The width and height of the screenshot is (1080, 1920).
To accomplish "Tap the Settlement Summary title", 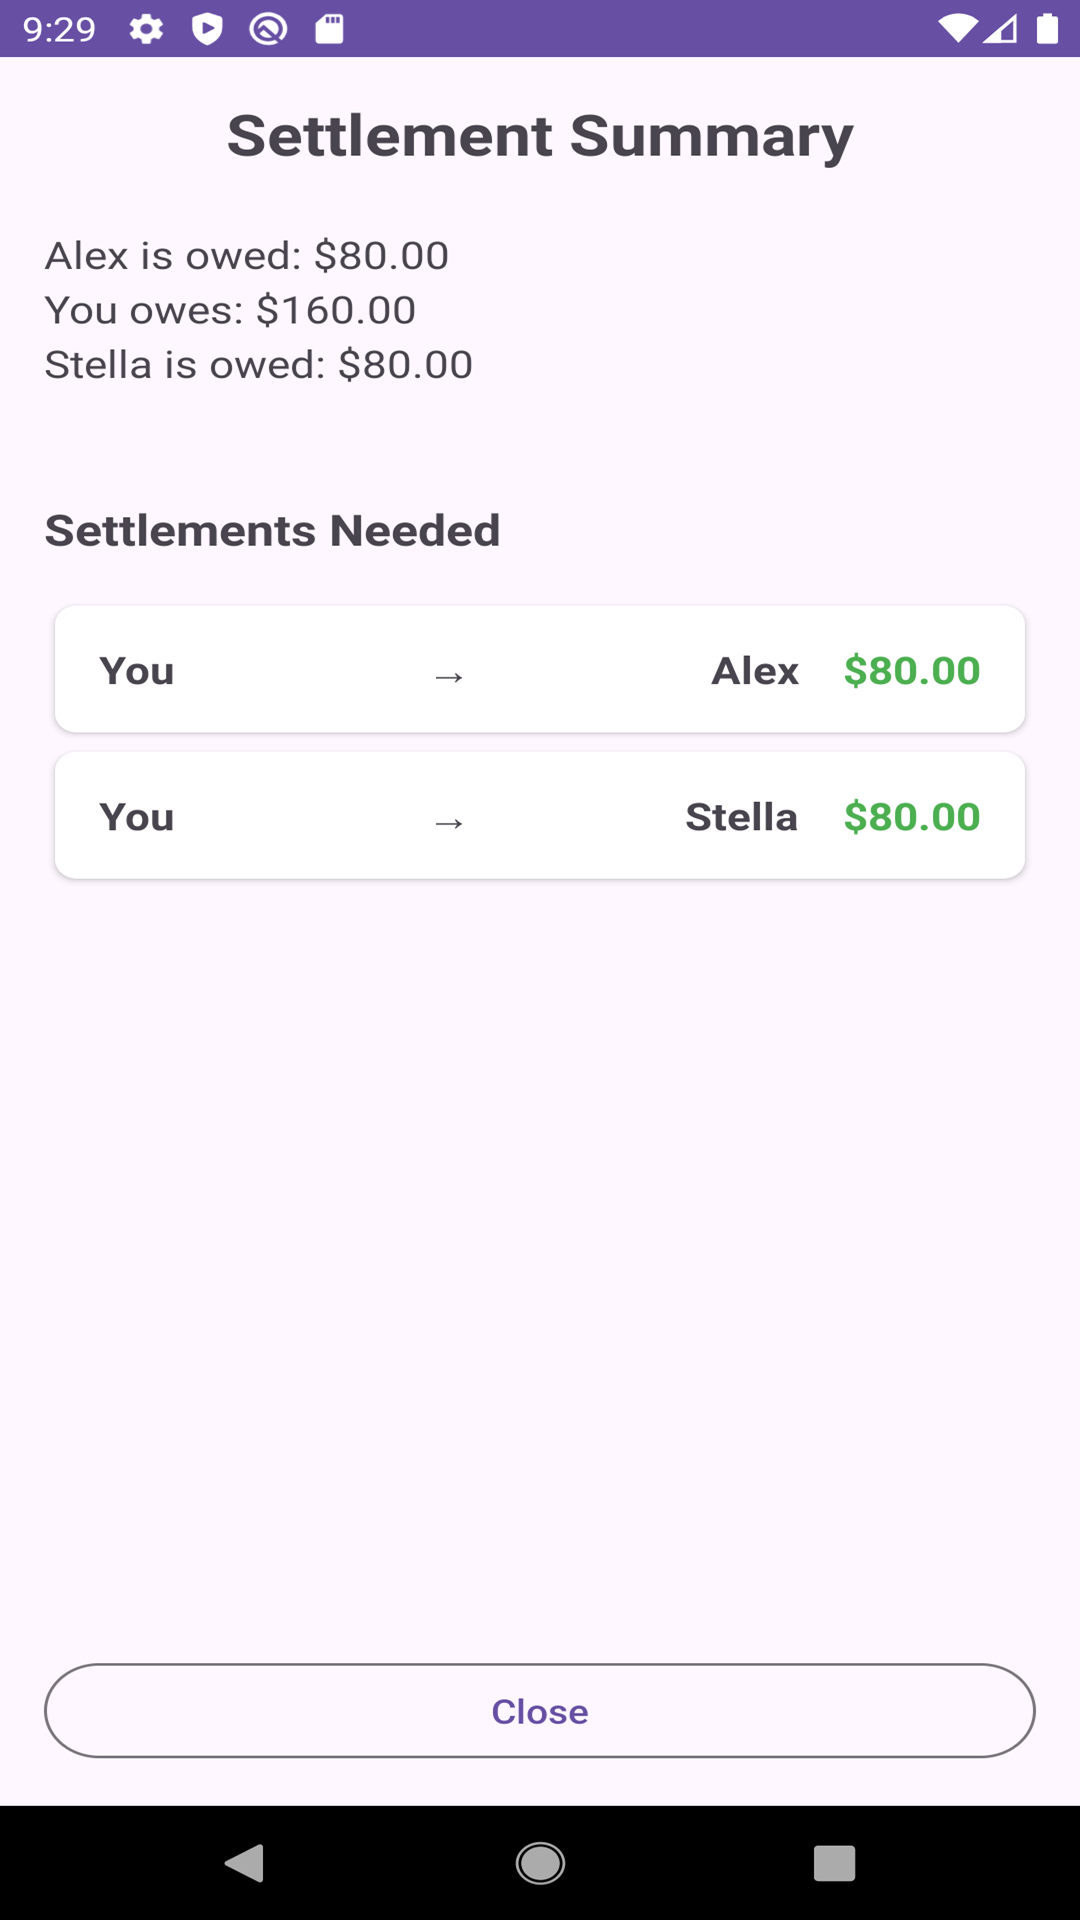I will click(540, 136).
